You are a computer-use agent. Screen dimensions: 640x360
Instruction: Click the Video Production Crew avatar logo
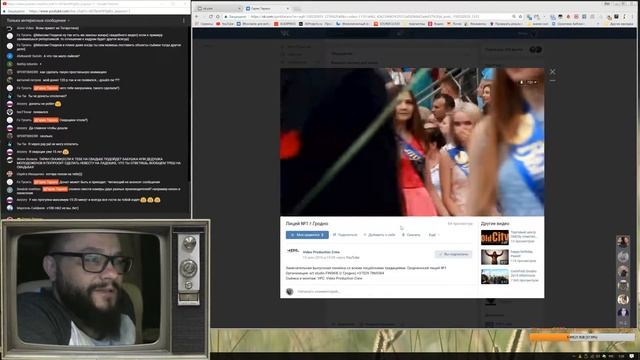(x=293, y=251)
